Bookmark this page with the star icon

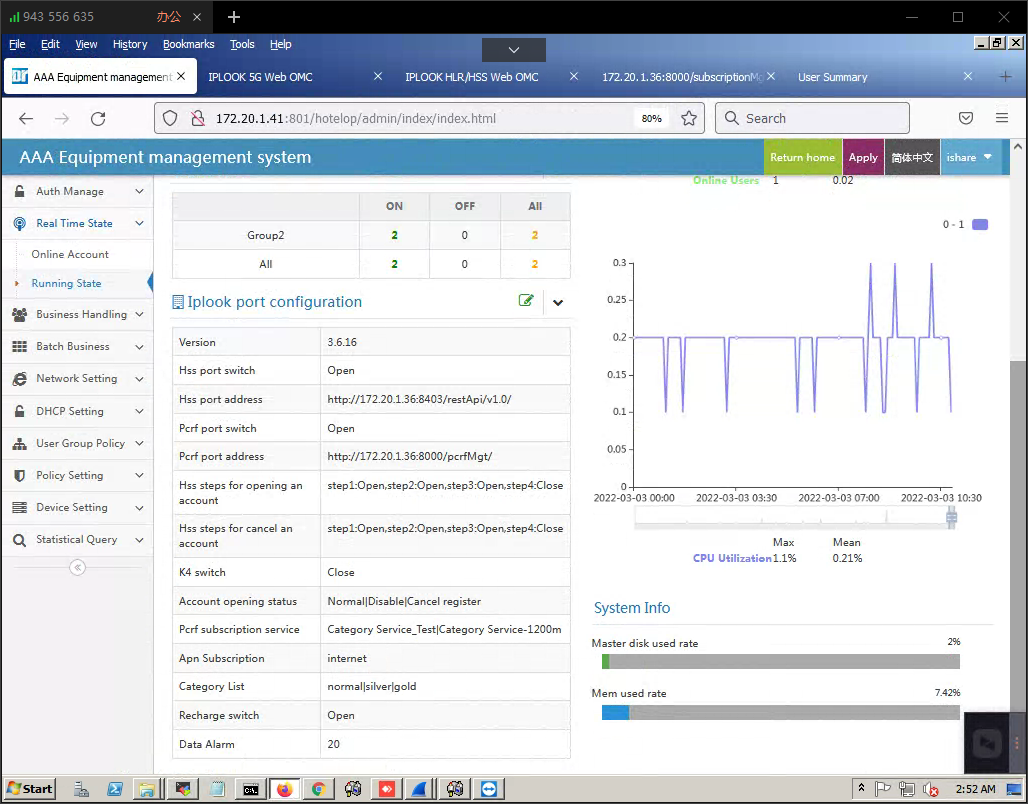click(689, 118)
